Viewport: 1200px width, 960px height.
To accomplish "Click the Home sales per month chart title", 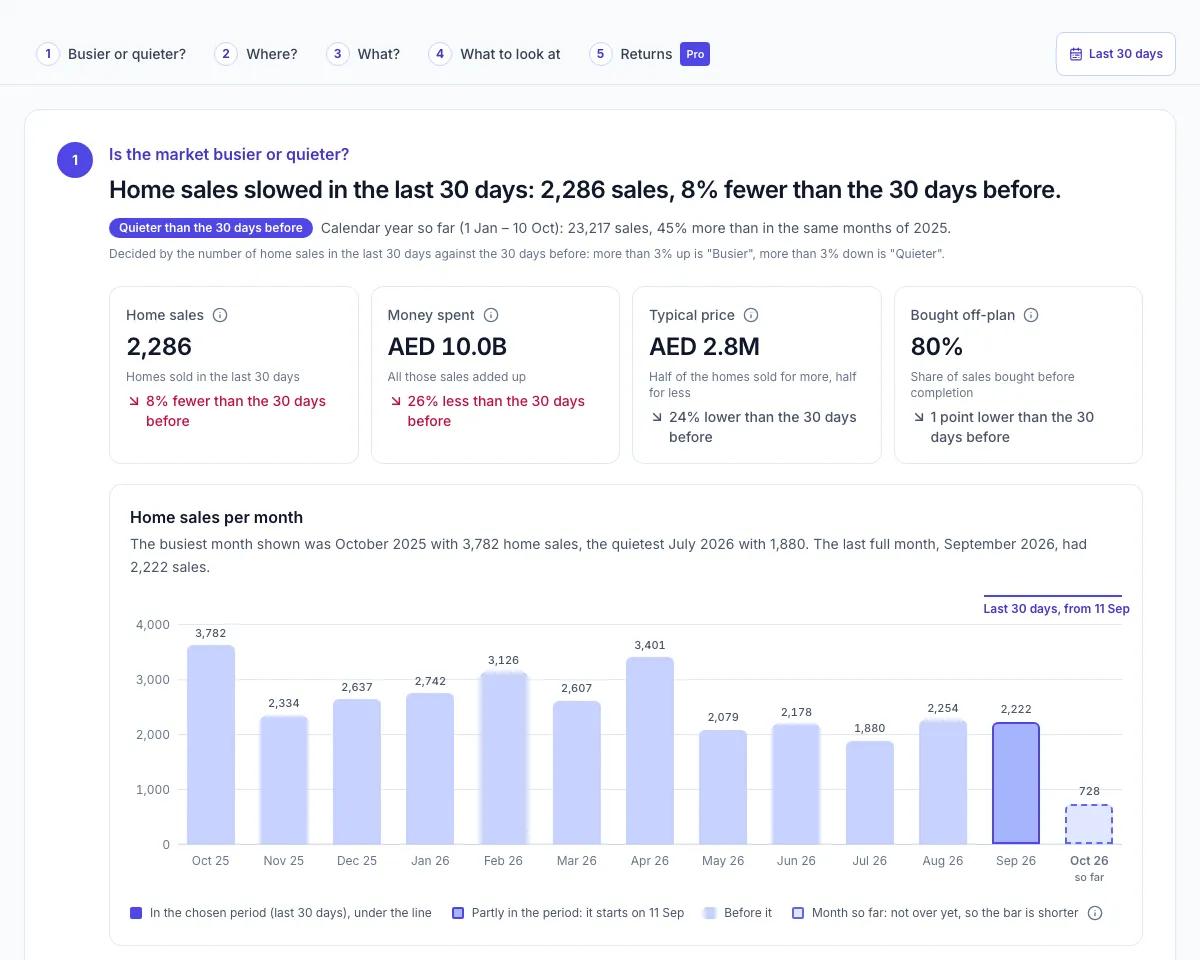I will coord(216,517).
